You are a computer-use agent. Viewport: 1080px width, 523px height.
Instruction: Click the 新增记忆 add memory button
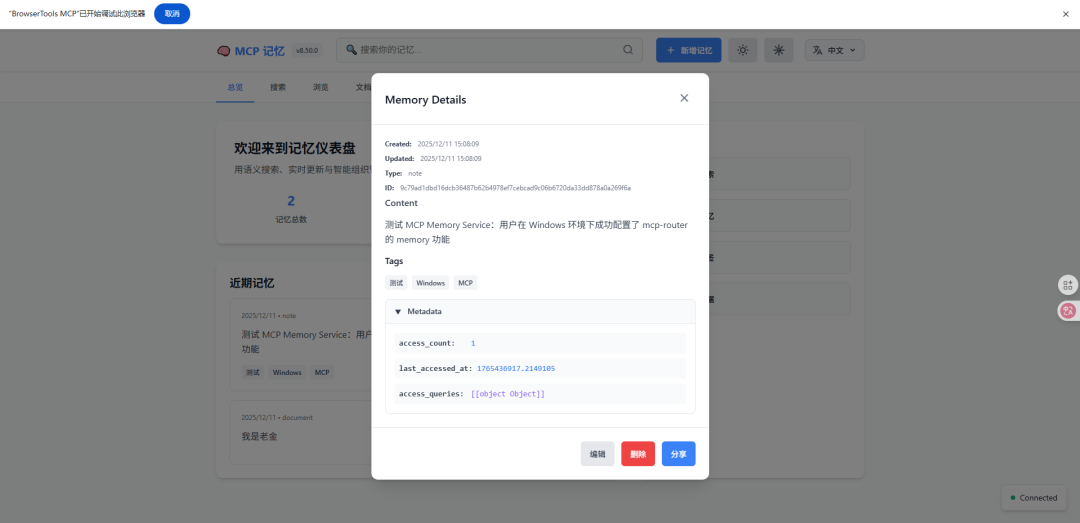(x=688, y=50)
